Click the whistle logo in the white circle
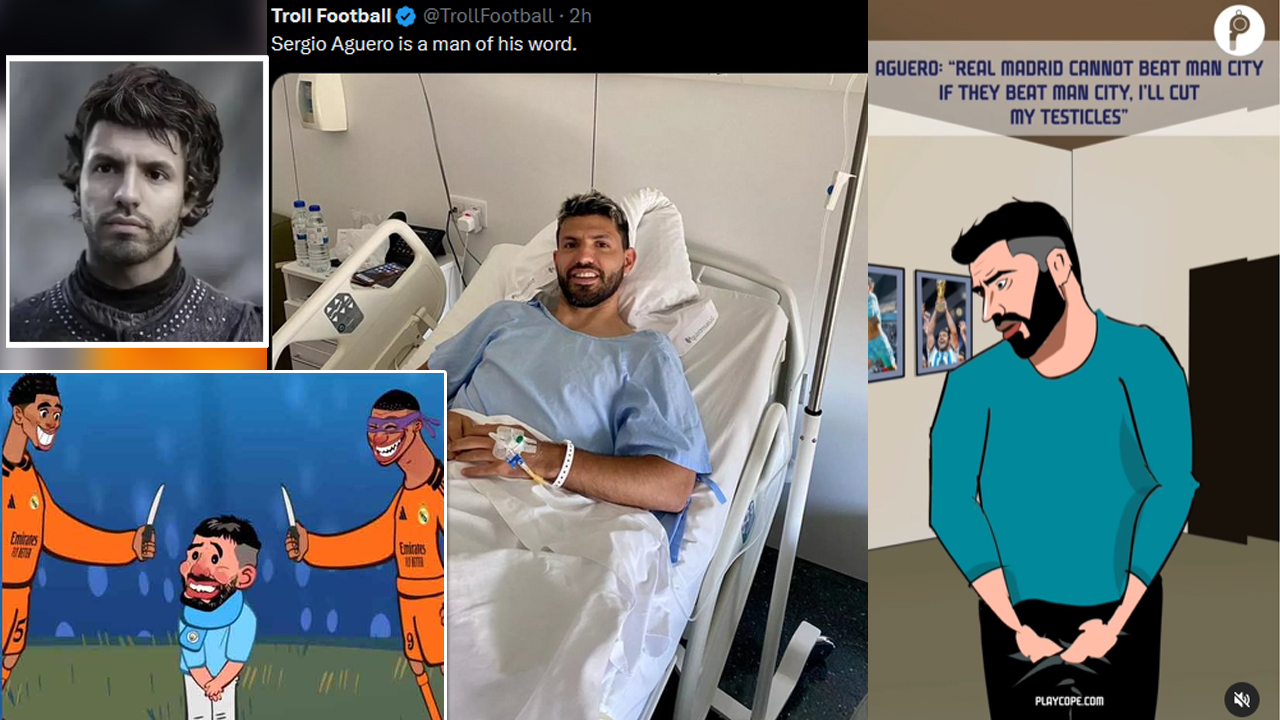Image resolution: width=1280 pixels, height=720 pixels. point(1239,29)
